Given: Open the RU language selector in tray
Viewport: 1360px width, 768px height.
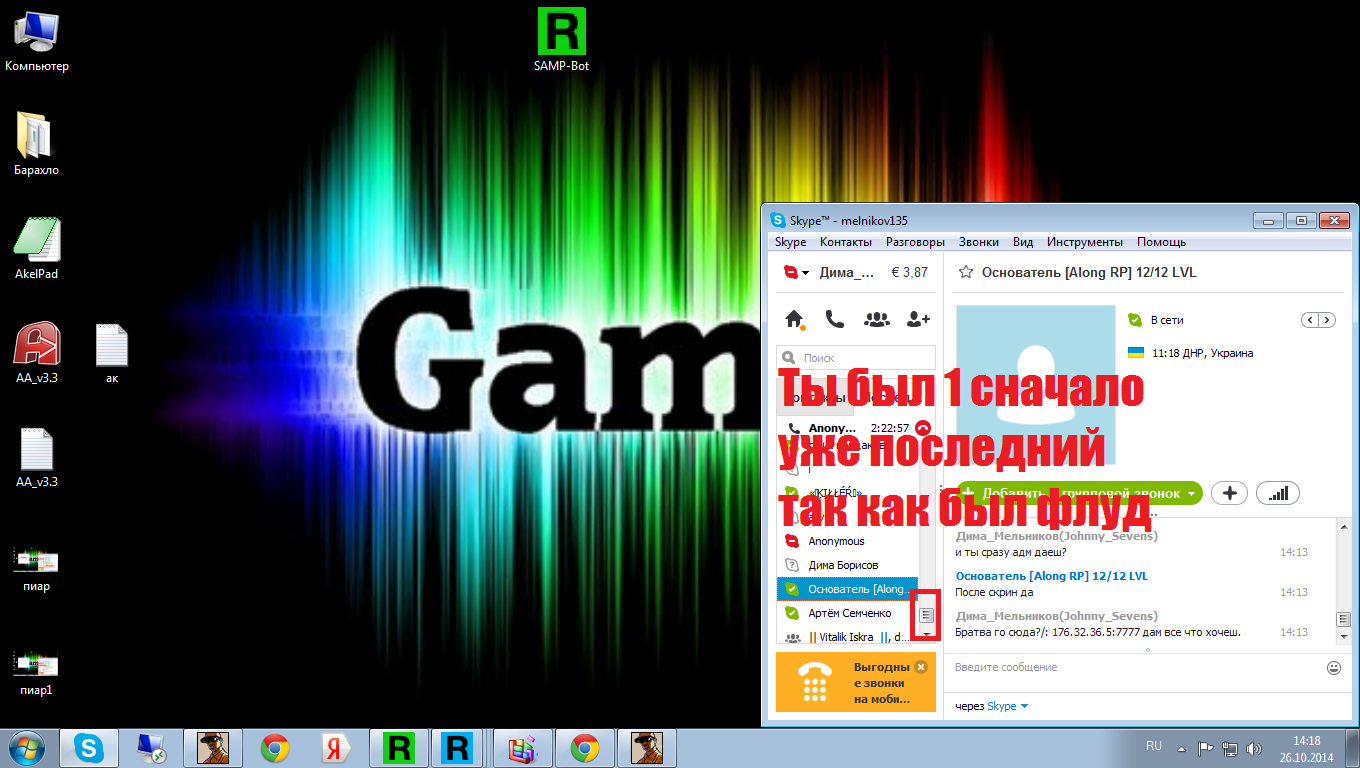Looking at the screenshot, I should (x=1154, y=746).
